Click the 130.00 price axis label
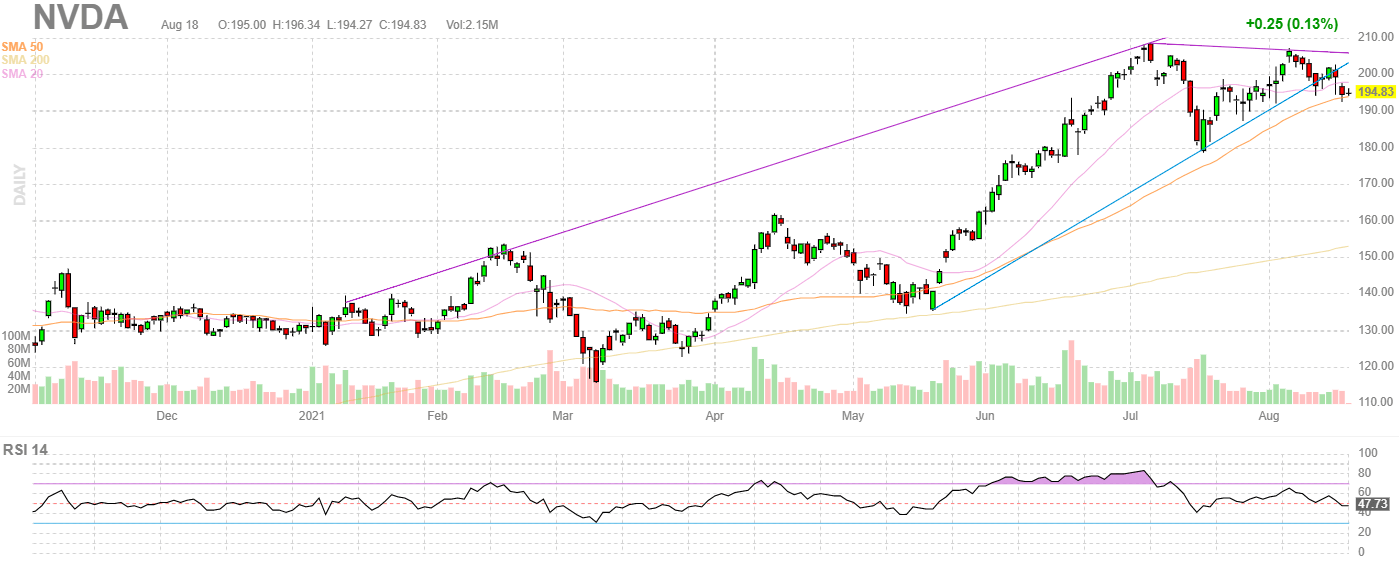1399x565 pixels. click(1375, 330)
